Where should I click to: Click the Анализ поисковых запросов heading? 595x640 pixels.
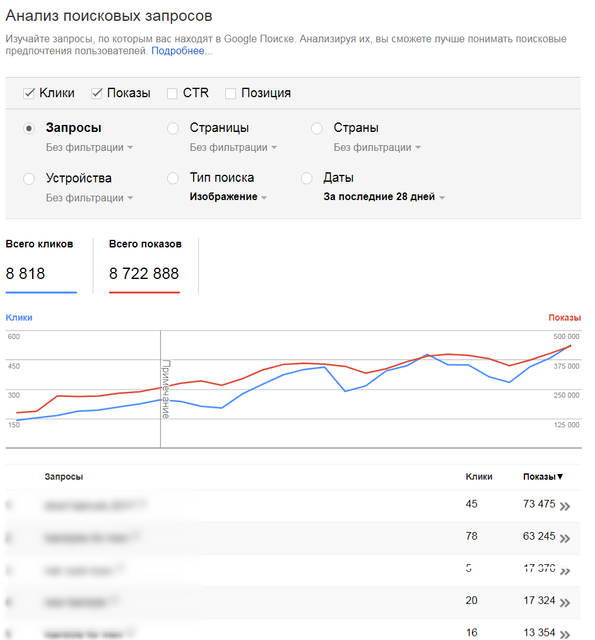click(109, 16)
